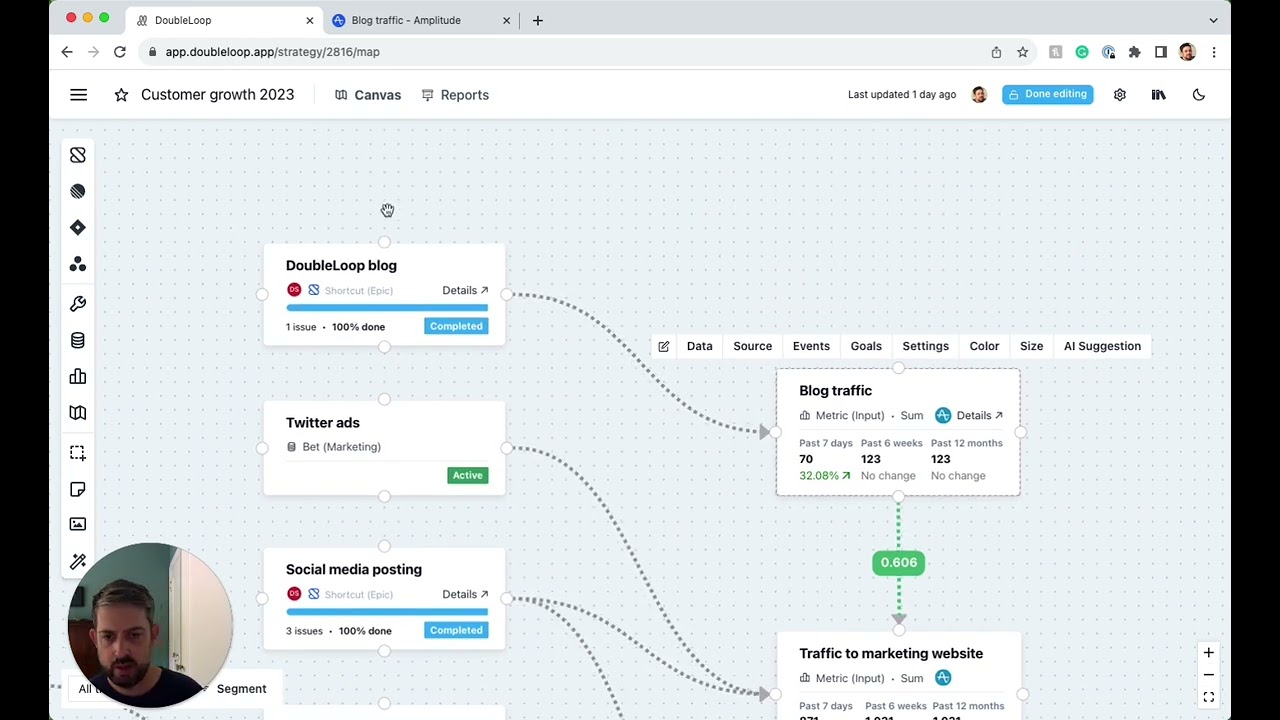The width and height of the screenshot is (1280, 720).
Task: Select the Blog traffic card title
Action: coord(835,390)
